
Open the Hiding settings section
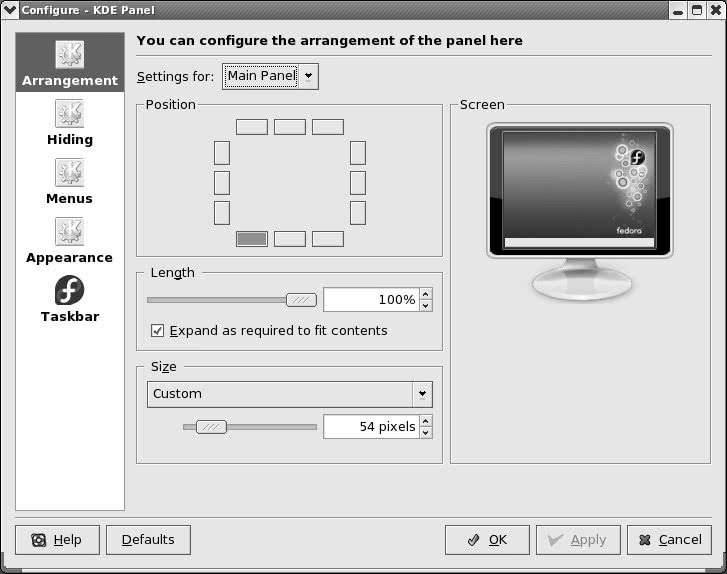pyautogui.click(x=70, y=123)
